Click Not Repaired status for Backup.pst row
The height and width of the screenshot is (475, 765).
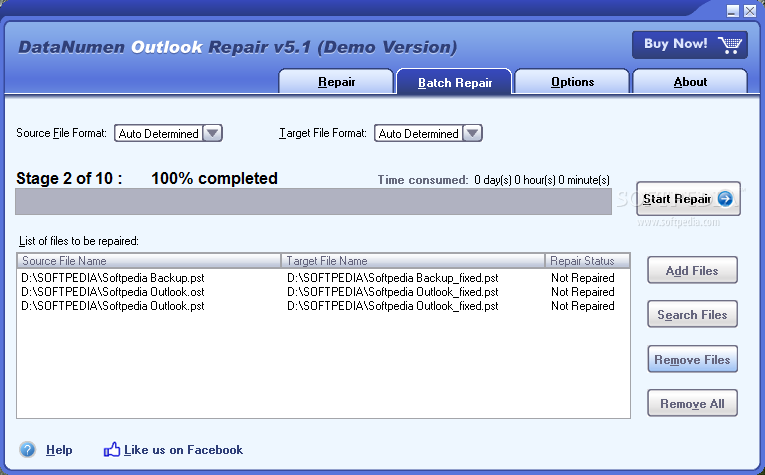pyautogui.click(x=583, y=277)
